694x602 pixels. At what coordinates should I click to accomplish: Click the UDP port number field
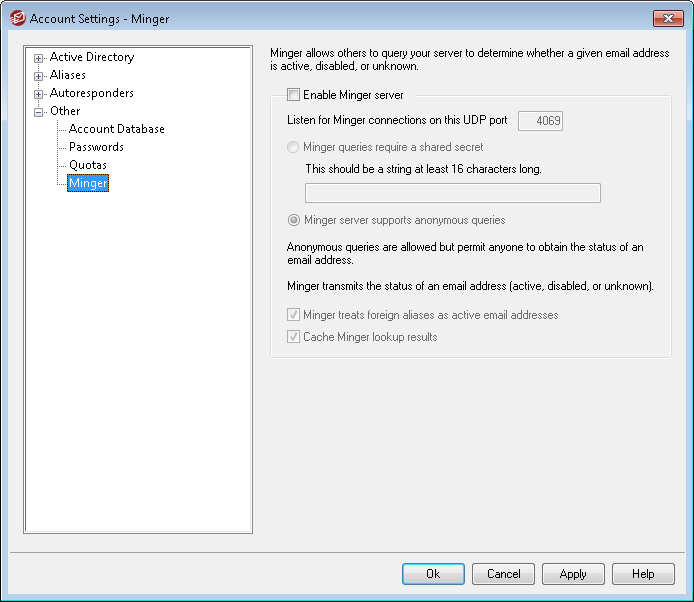point(540,121)
